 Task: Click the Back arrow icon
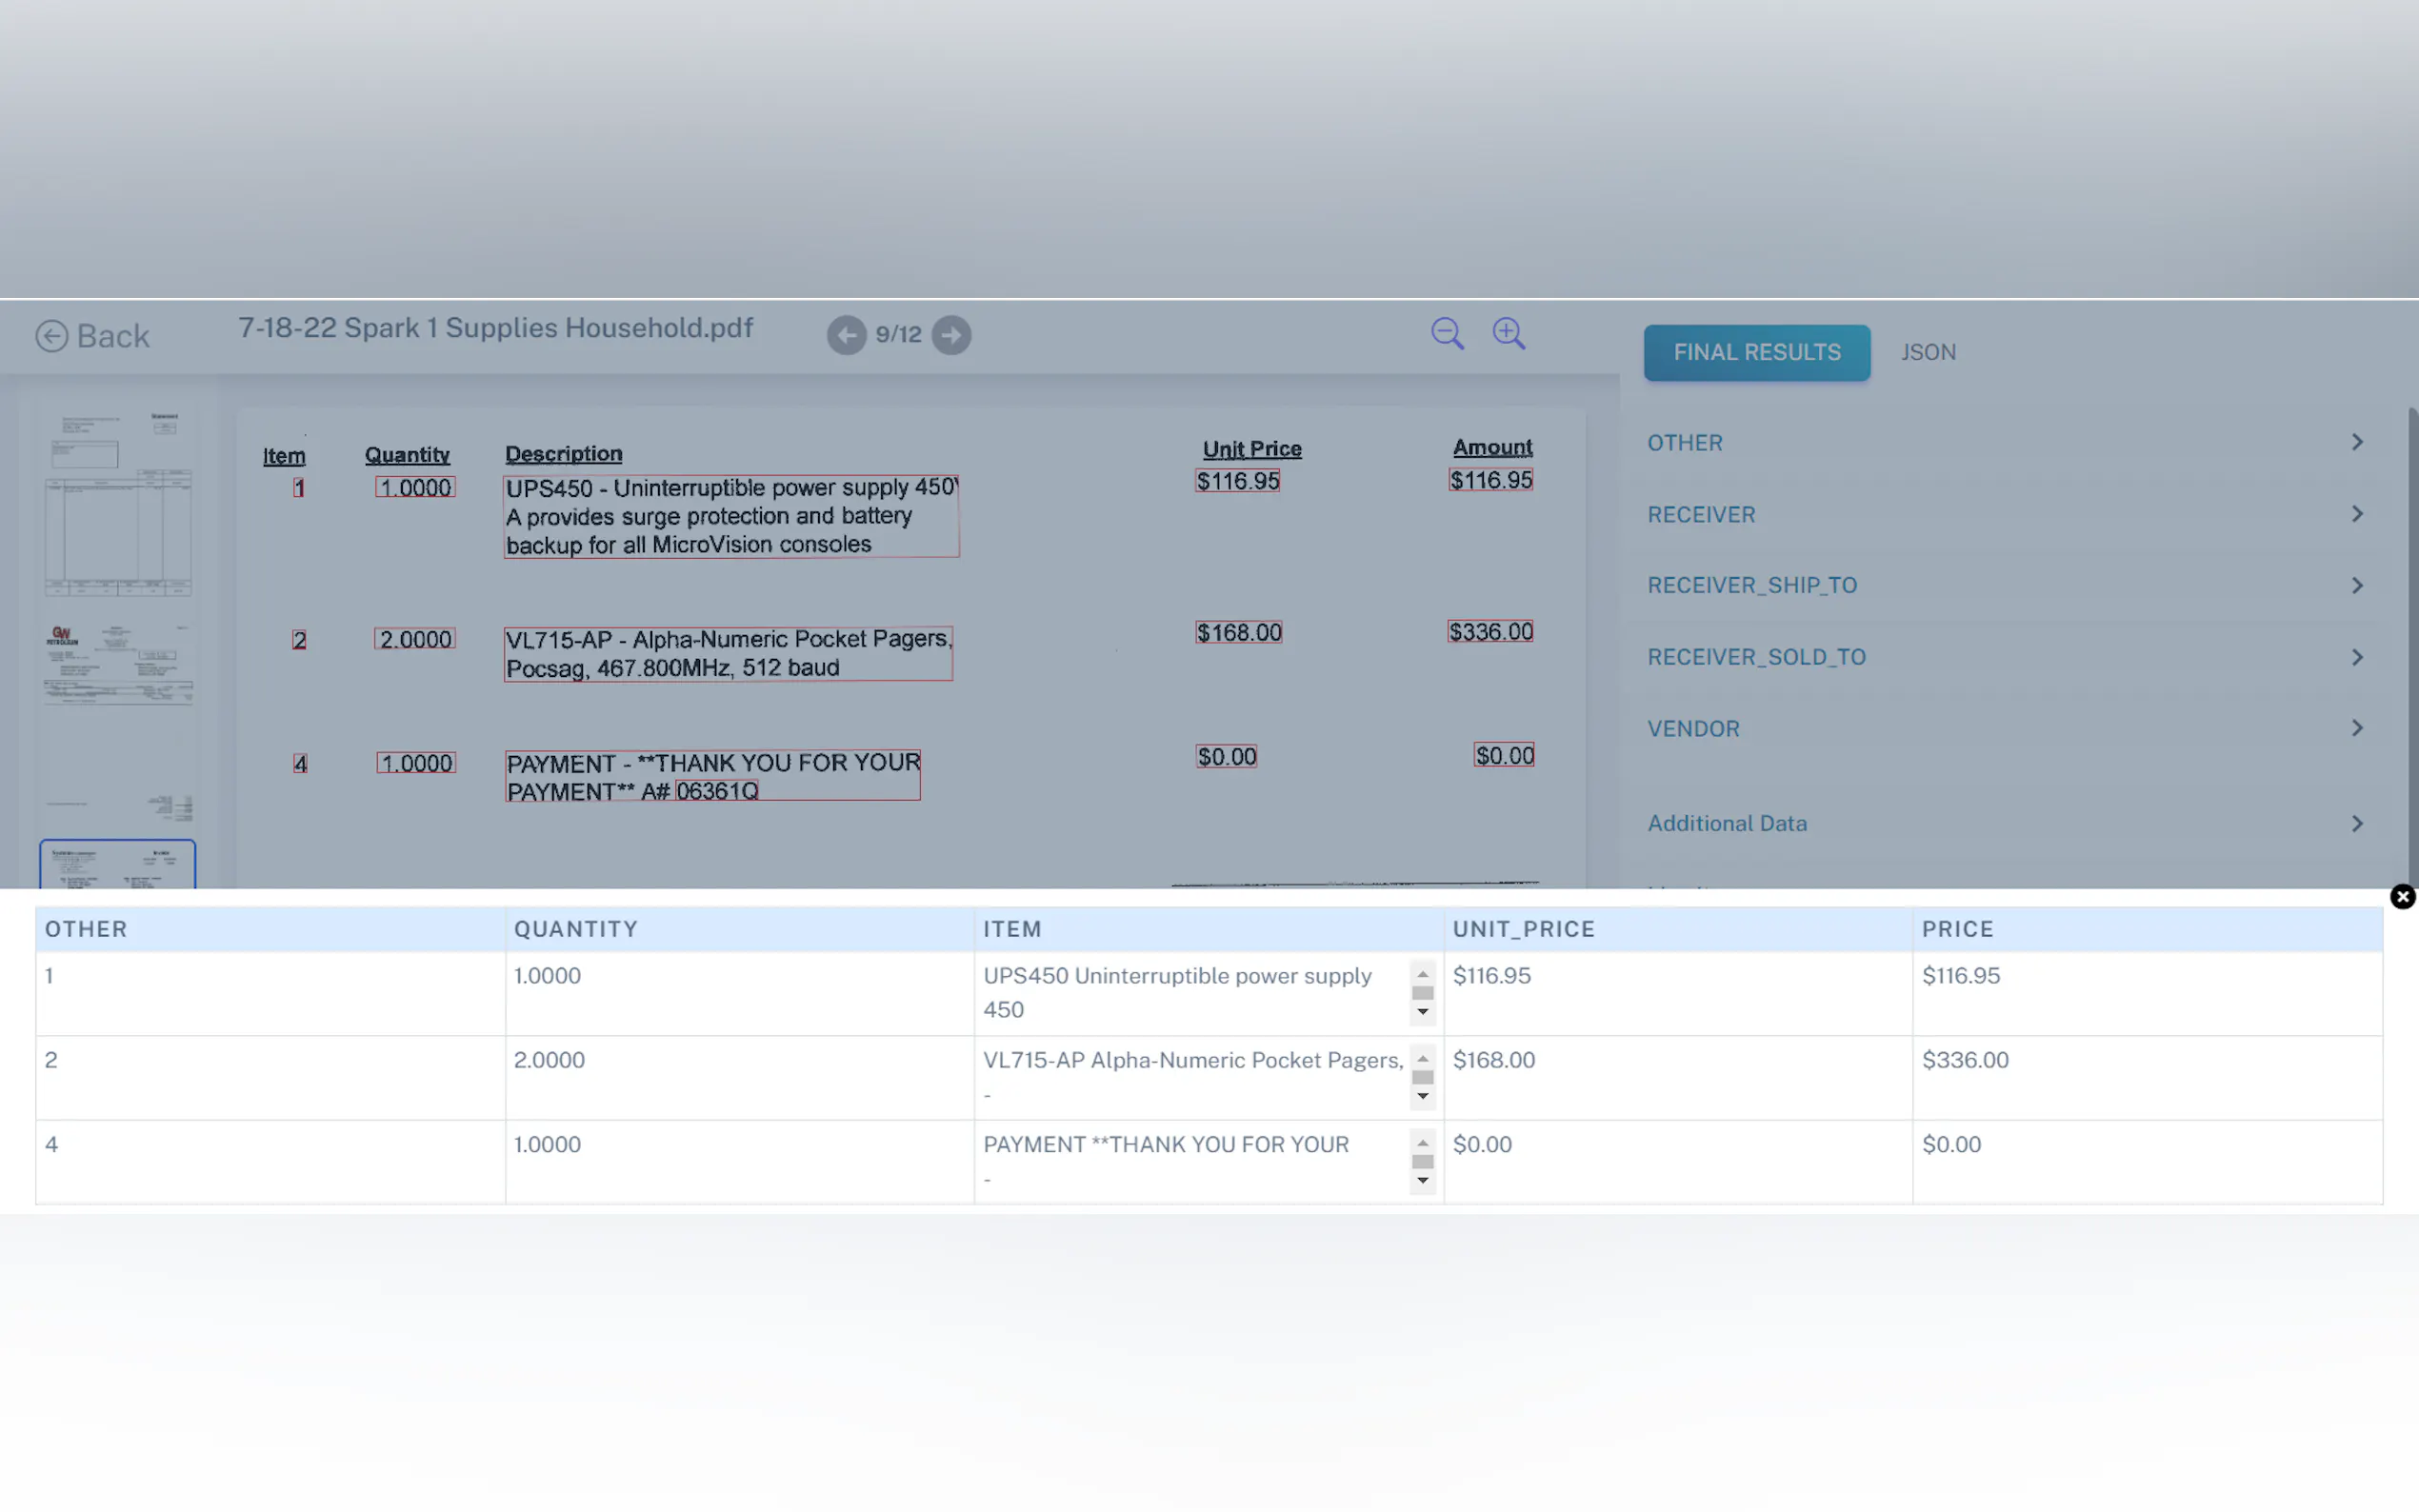pos(52,336)
